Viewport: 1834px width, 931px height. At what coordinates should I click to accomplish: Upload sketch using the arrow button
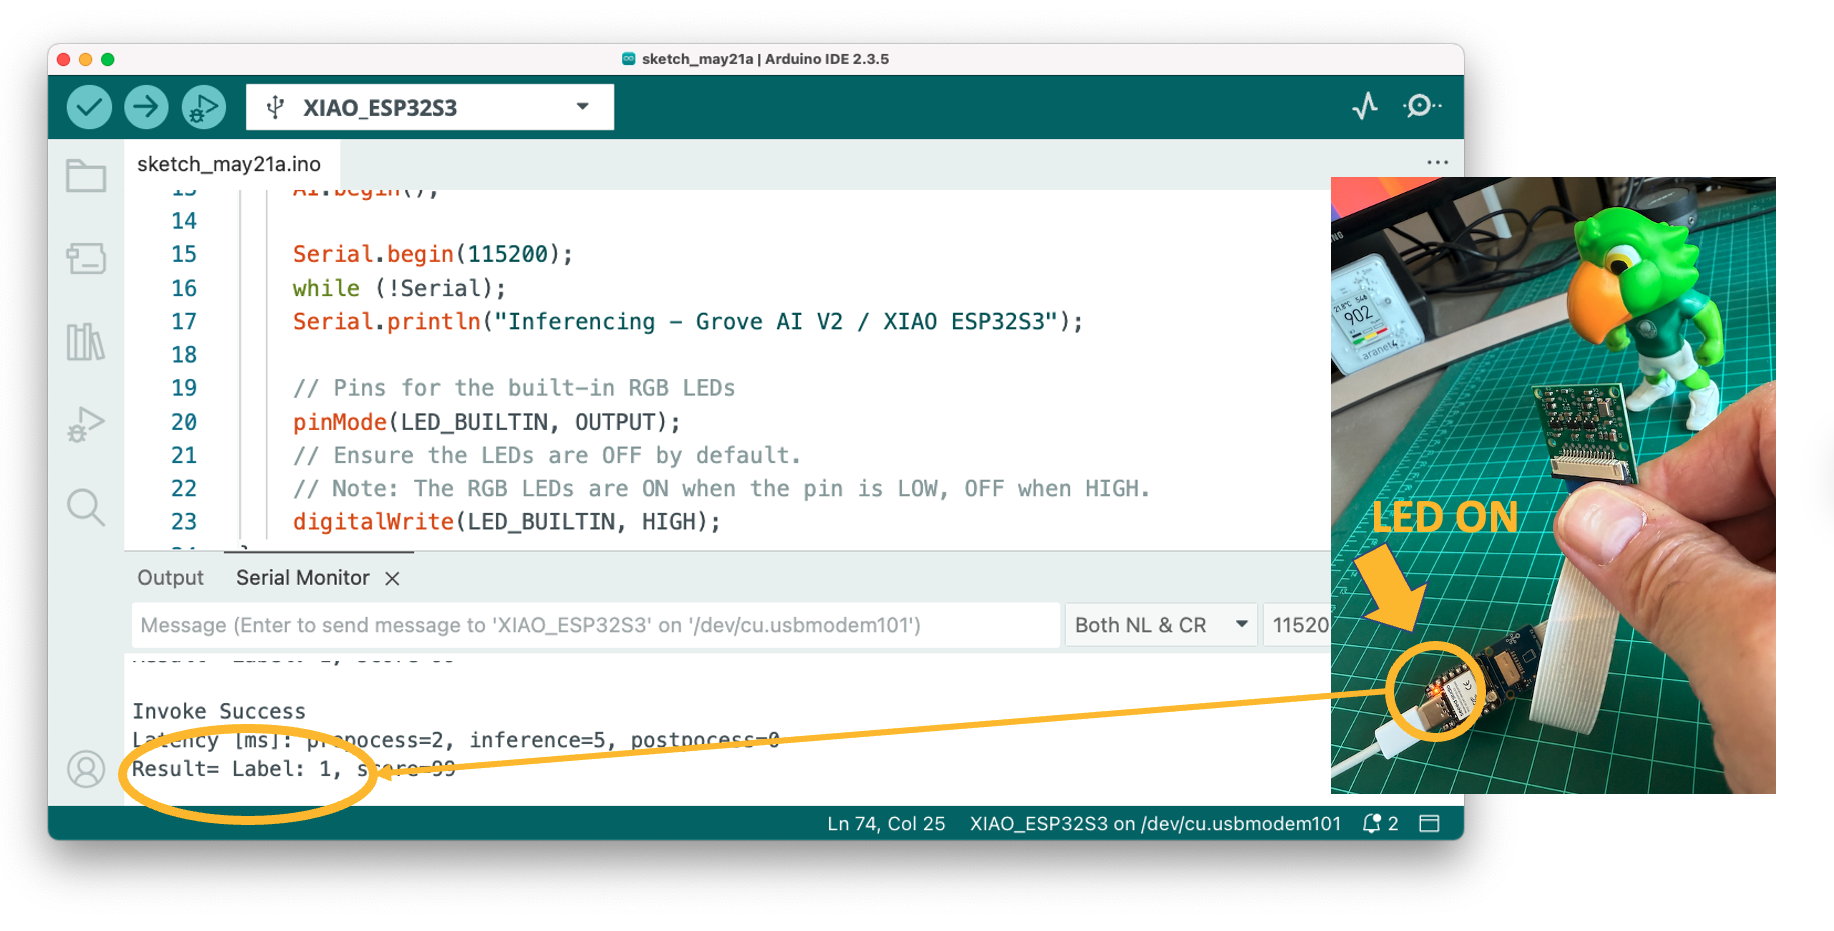(146, 107)
